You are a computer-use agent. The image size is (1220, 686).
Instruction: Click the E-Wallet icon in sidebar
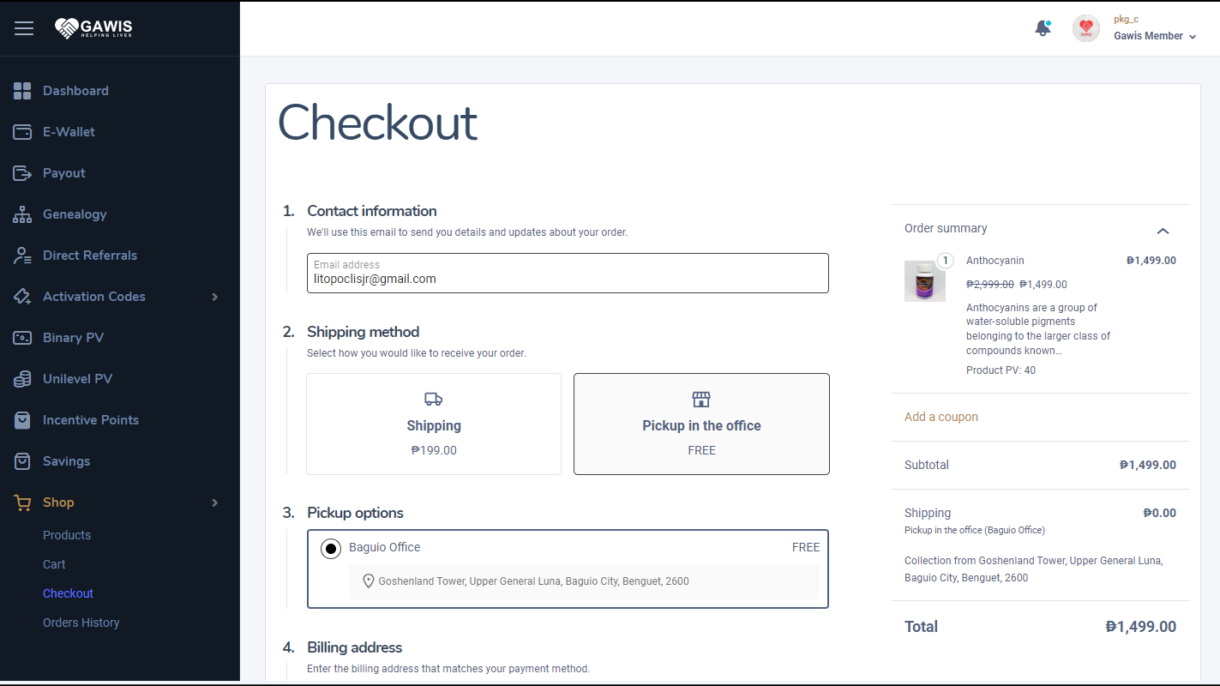[x=22, y=132]
